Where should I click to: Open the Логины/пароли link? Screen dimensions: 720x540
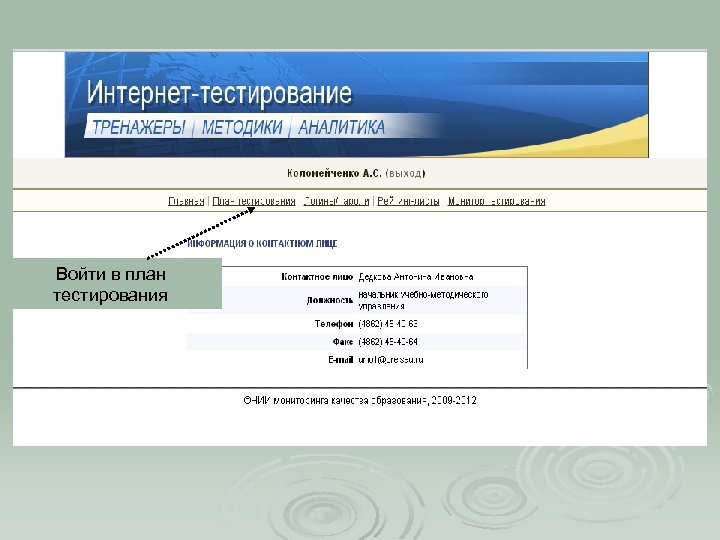(336, 201)
